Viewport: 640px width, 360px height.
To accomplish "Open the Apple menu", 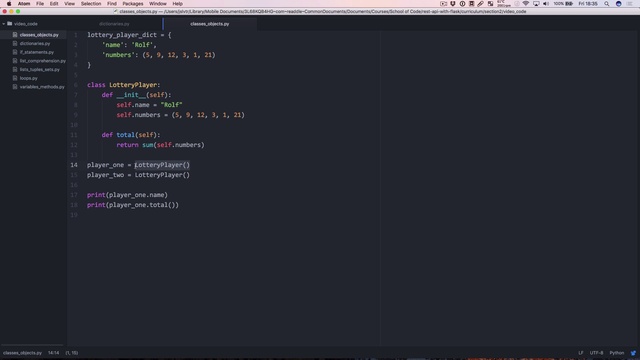I will click(x=9, y=4).
